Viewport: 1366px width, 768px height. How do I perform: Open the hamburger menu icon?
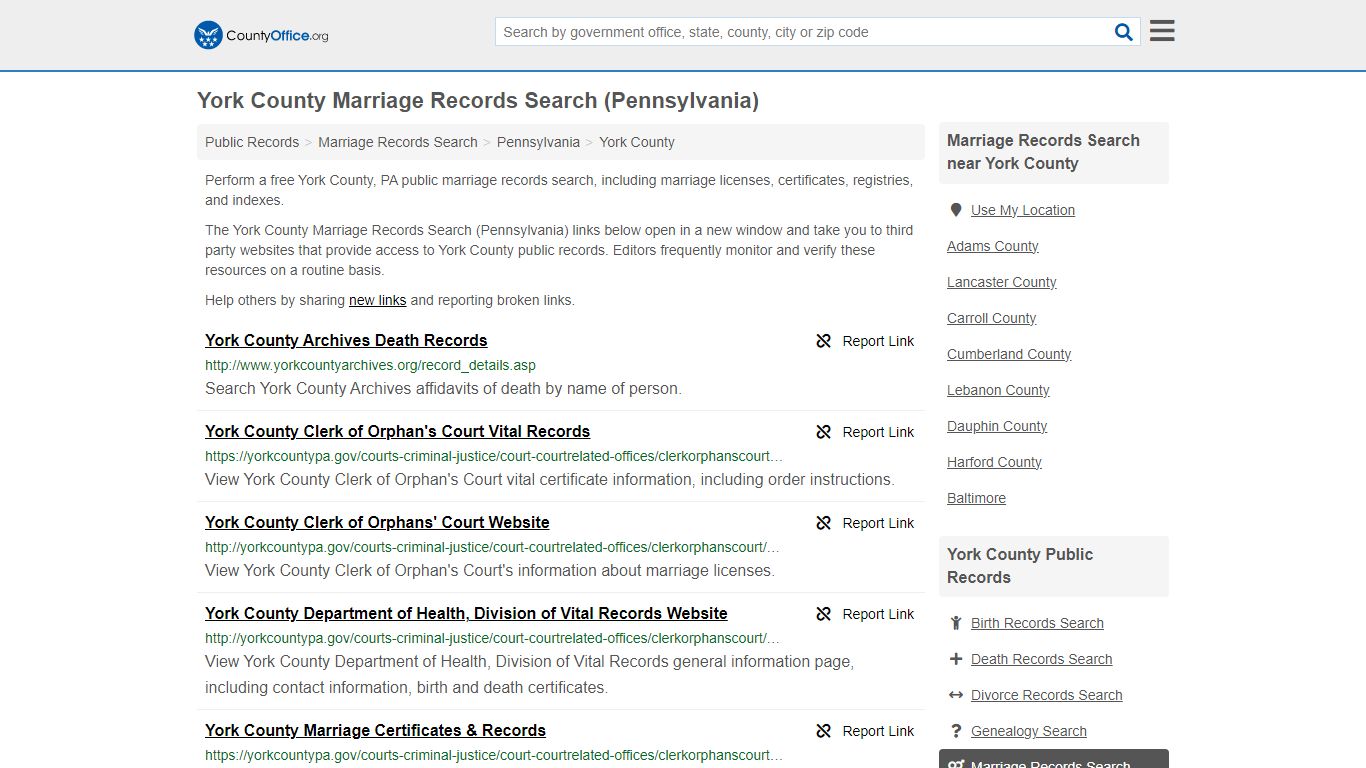tap(1162, 31)
